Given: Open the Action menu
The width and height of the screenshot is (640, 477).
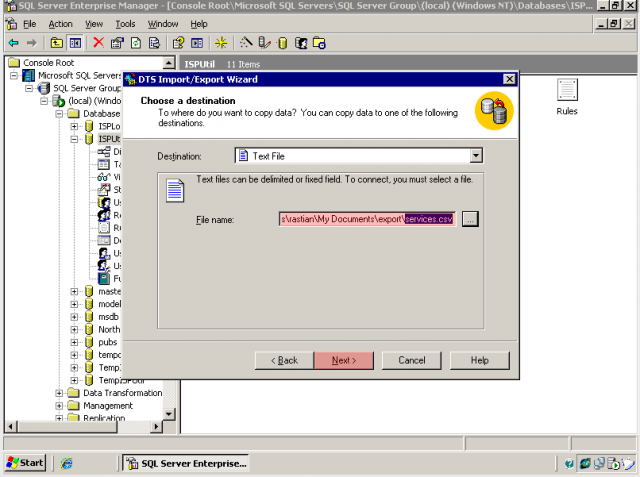Looking at the screenshot, I should tap(60, 23).
